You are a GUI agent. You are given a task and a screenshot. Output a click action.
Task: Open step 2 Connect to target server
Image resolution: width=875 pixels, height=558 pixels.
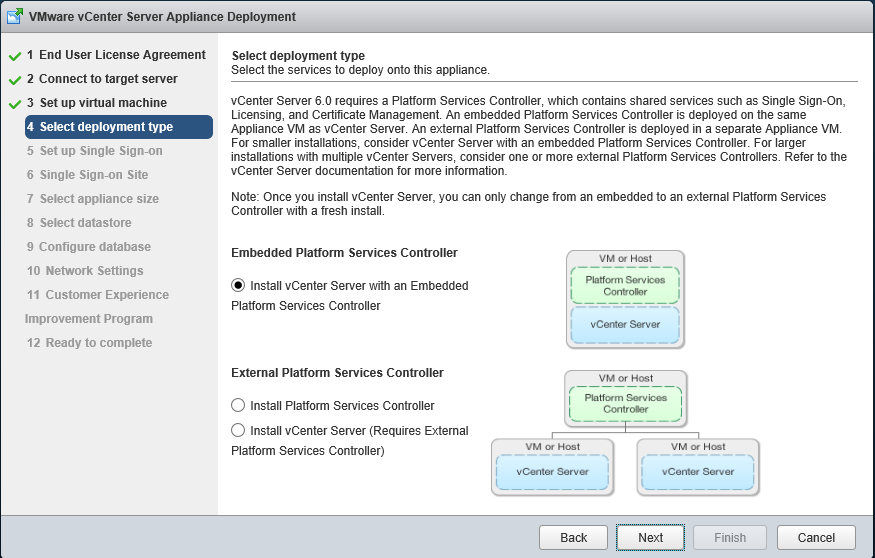click(108, 79)
